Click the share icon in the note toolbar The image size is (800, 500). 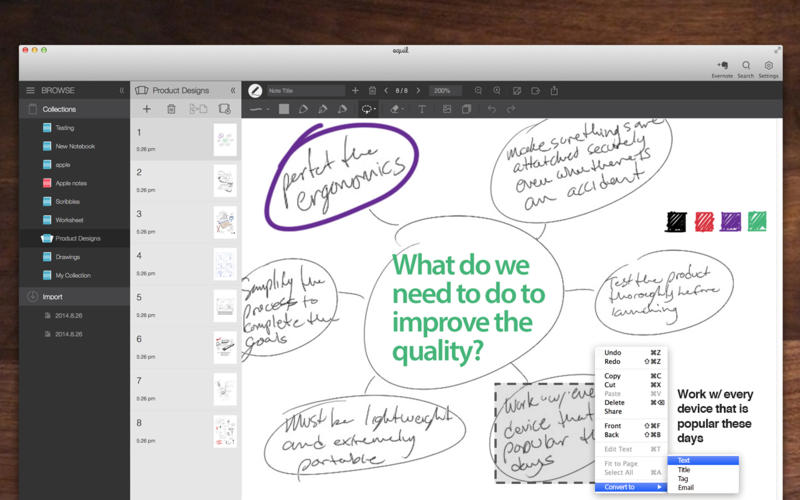click(554, 90)
